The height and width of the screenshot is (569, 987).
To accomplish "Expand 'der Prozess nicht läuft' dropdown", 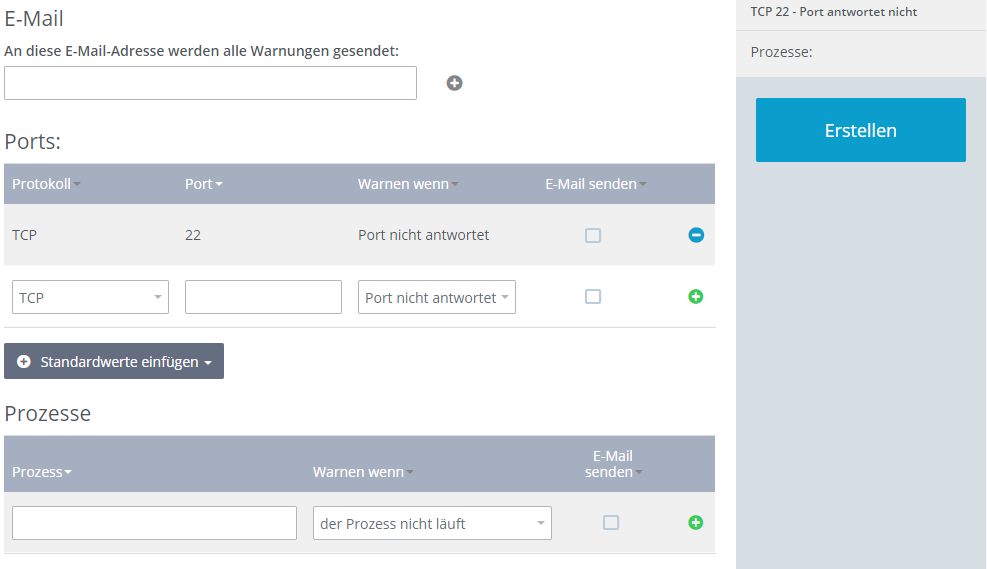I will [432, 523].
